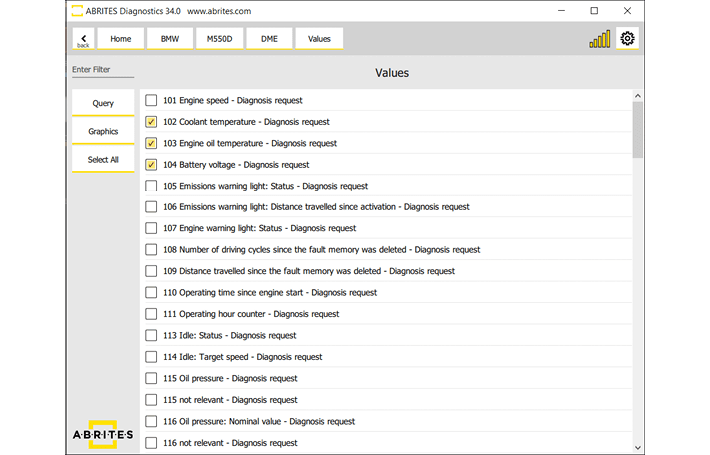This screenshot has width=710, height=455.
Task: Uncheck 104 Battery voltage
Action: click(x=151, y=165)
